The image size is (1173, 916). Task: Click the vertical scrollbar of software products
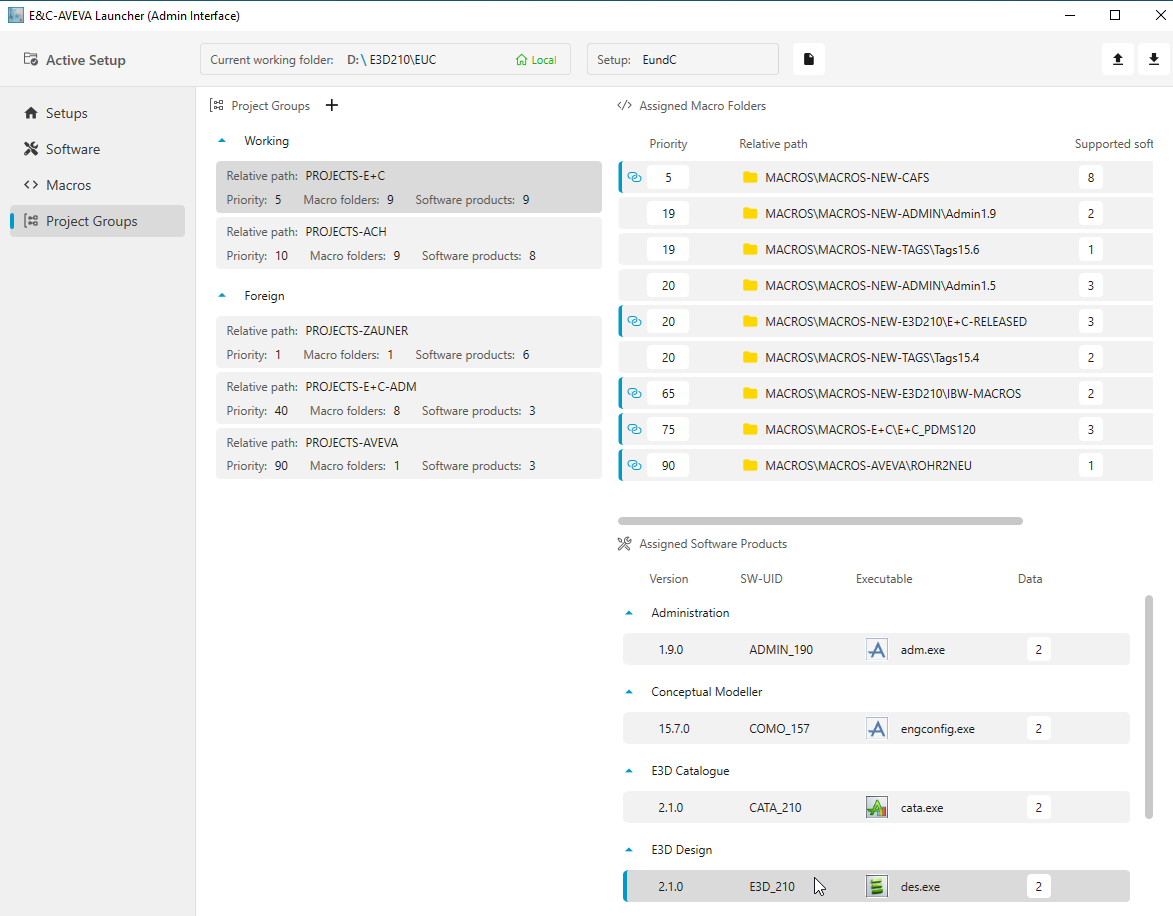tap(1149, 707)
